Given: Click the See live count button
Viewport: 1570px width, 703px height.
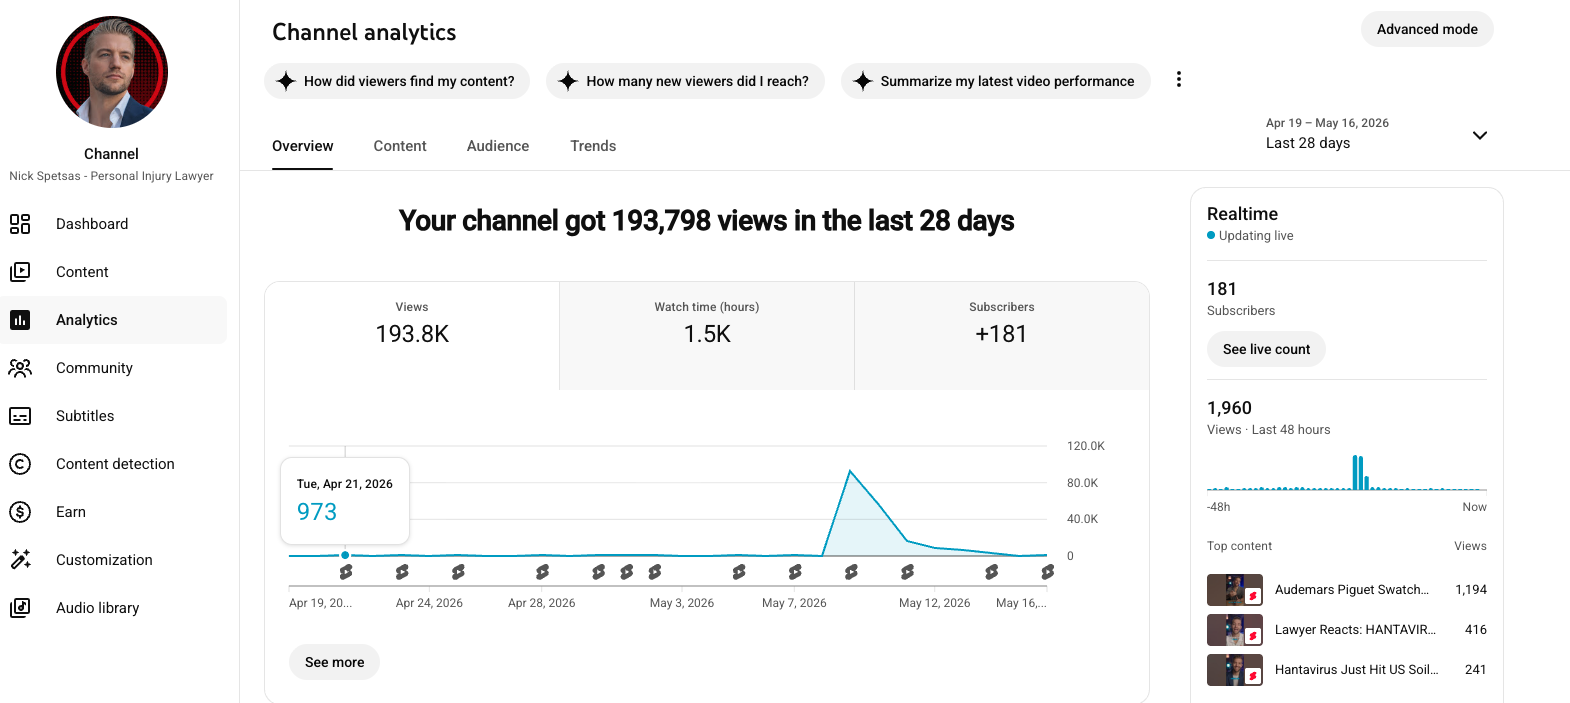Looking at the screenshot, I should pyautogui.click(x=1266, y=349).
